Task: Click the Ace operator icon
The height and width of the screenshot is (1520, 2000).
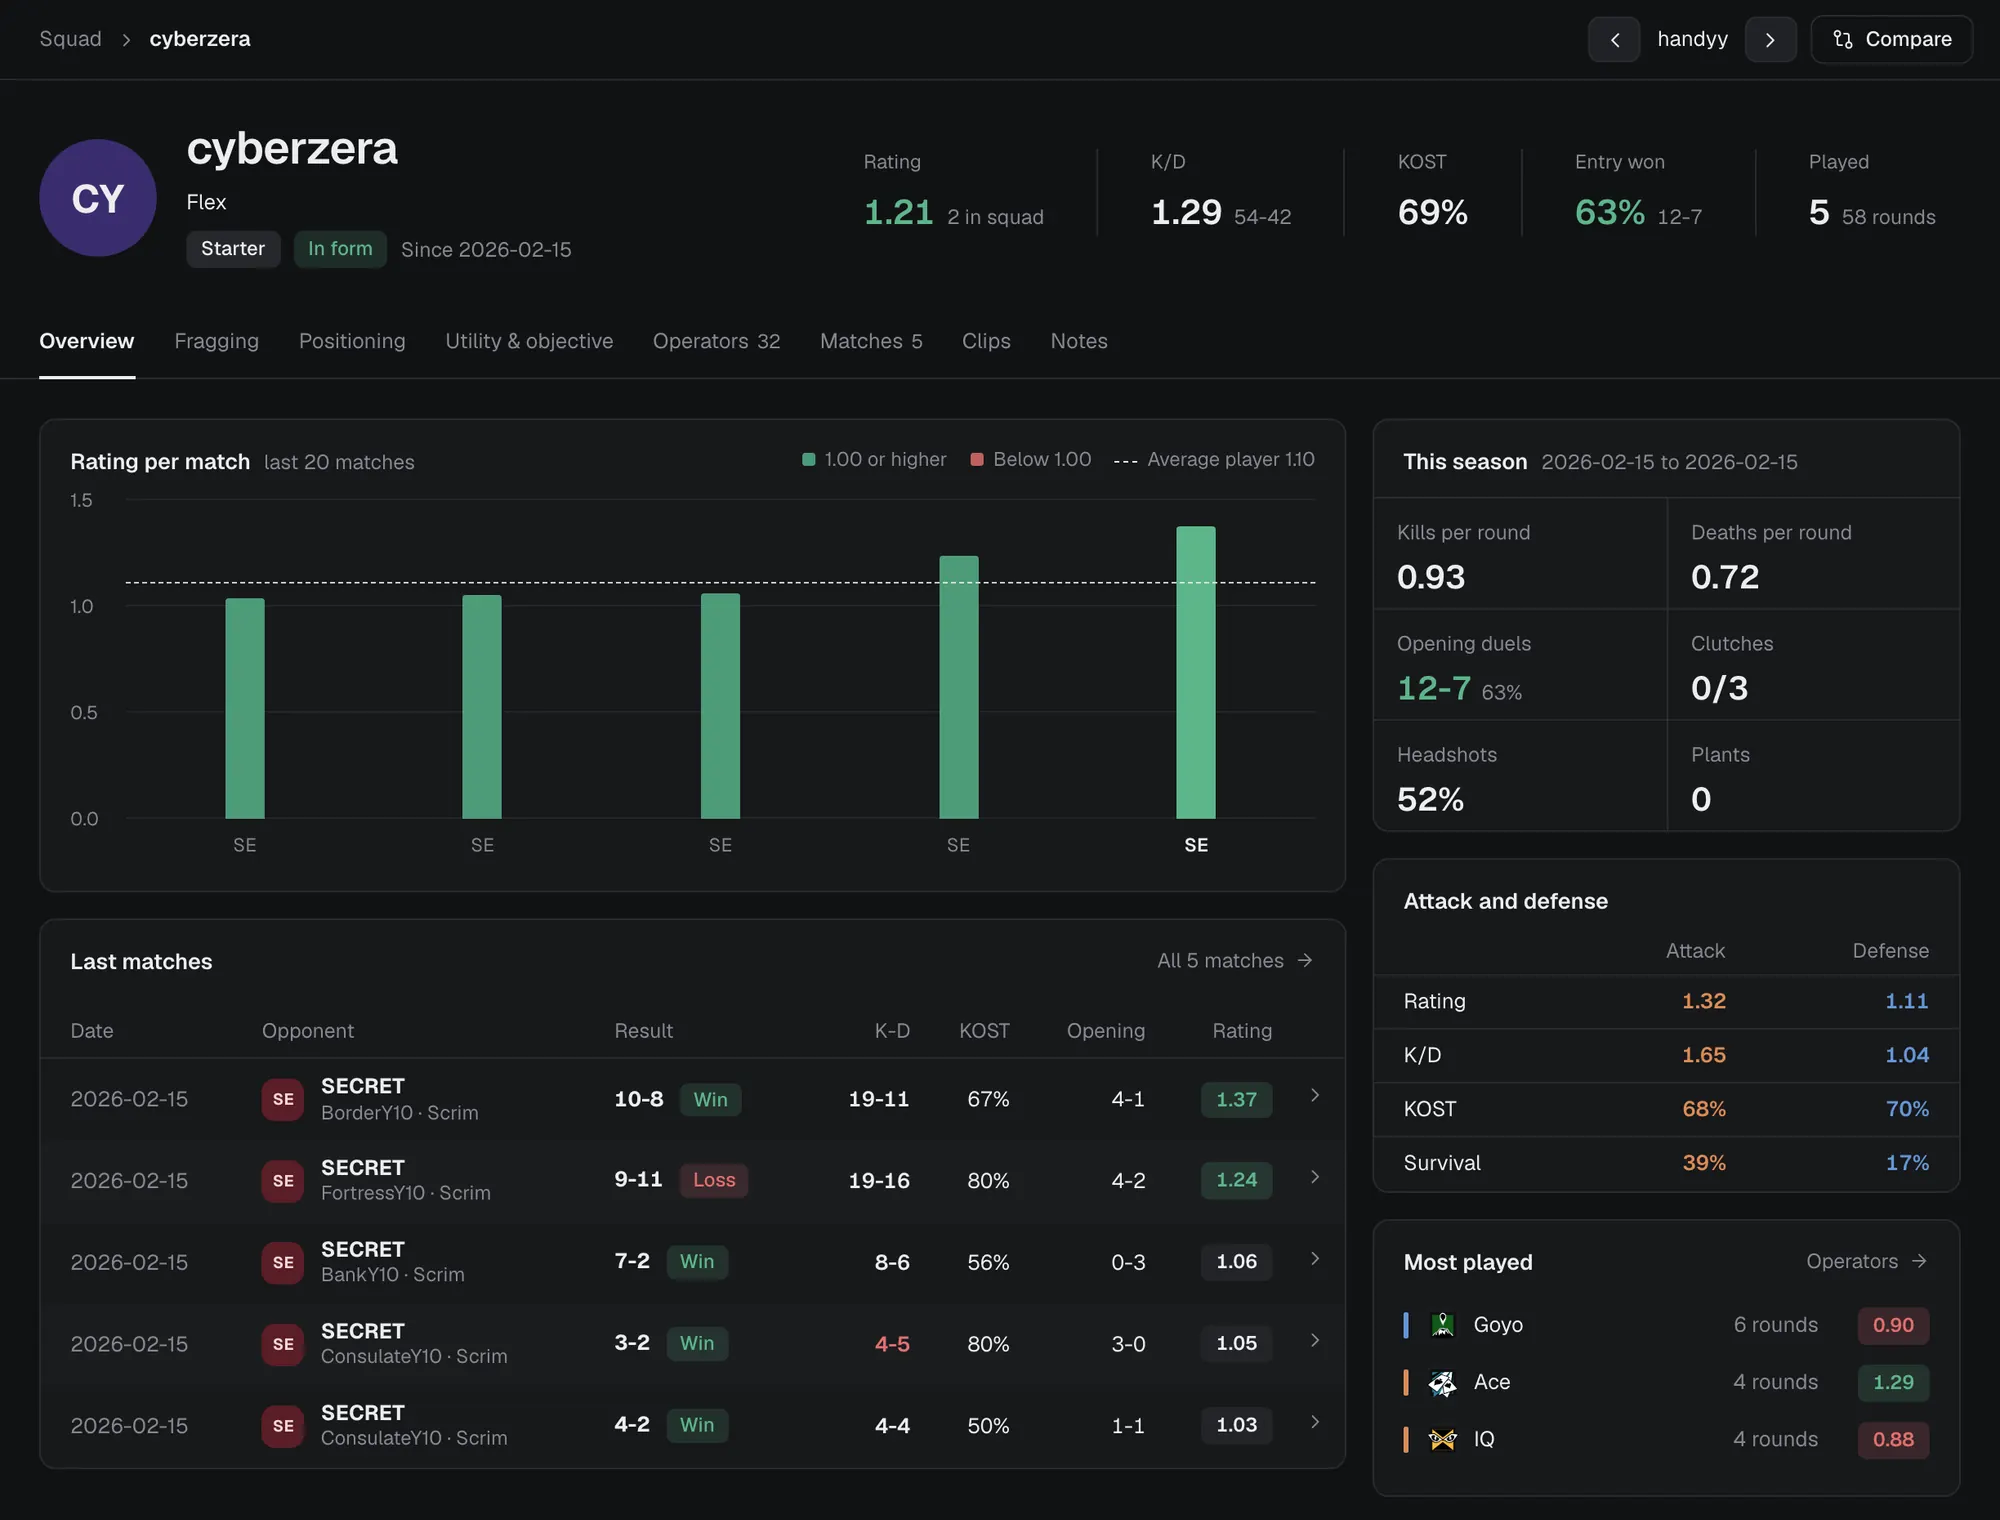Action: click(x=1442, y=1382)
